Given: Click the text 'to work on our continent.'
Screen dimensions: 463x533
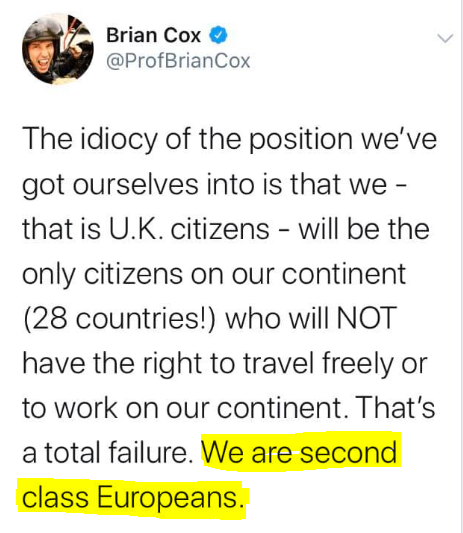Looking at the screenshot, I should click(186, 408).
